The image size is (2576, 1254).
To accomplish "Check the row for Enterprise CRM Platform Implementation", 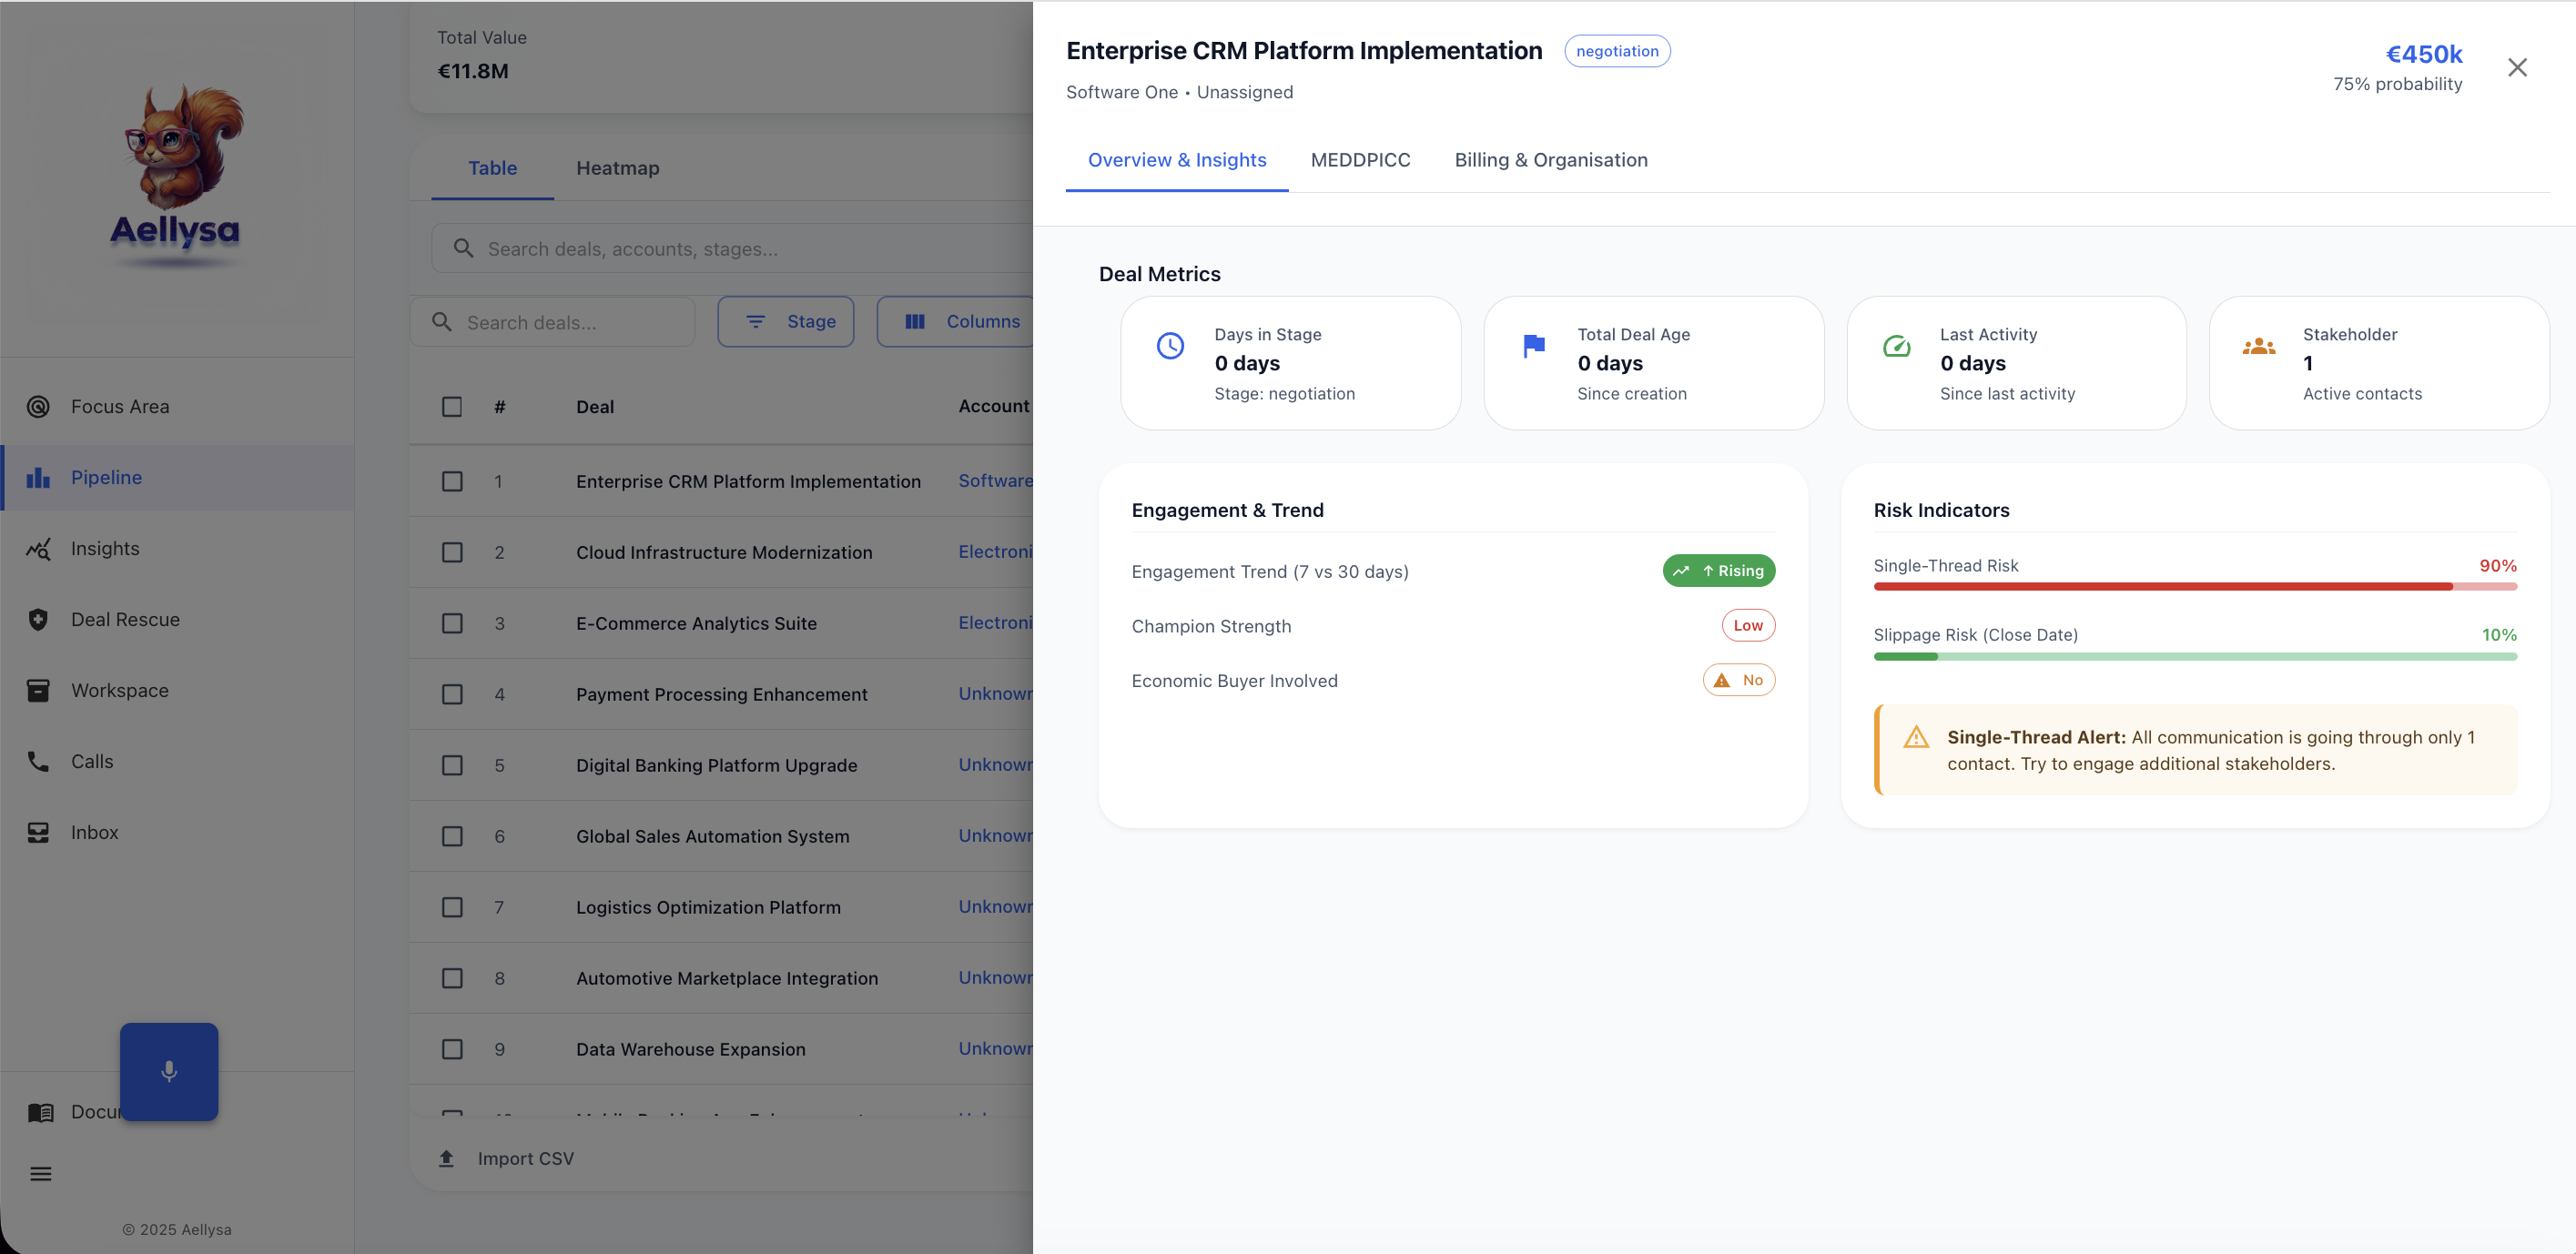I will 452,481.
